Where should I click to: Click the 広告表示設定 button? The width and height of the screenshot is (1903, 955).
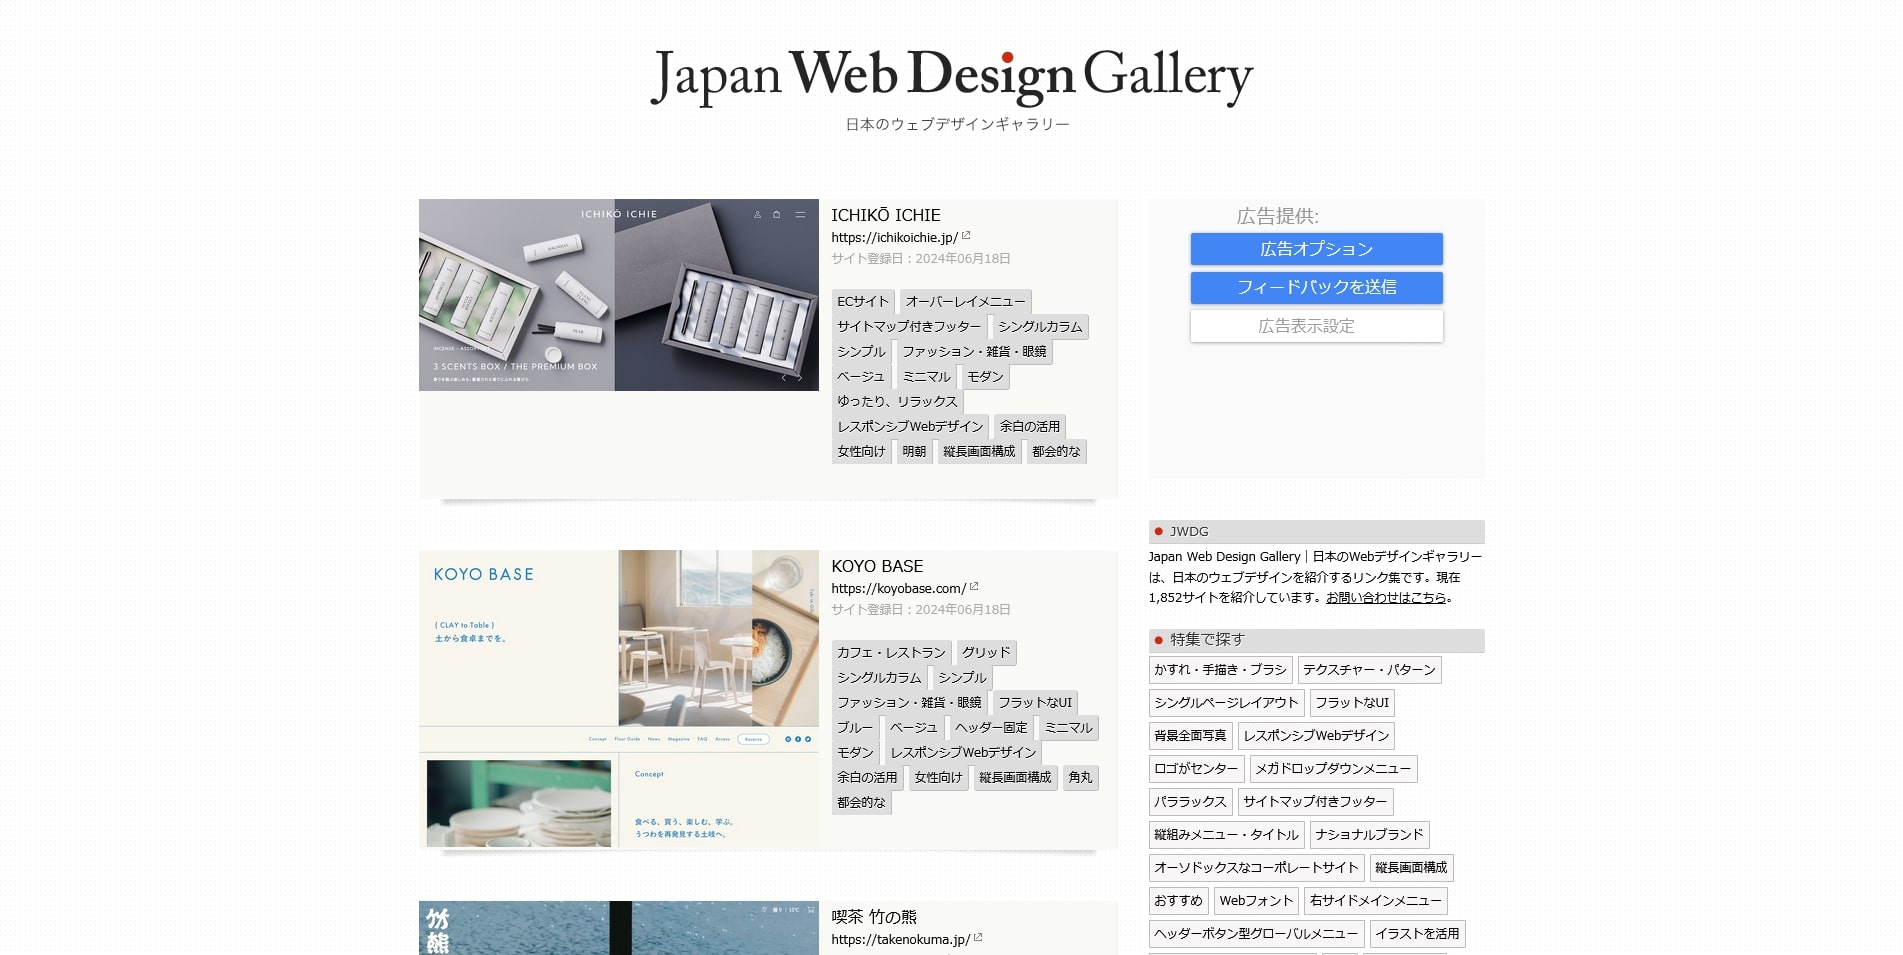tap(1316, 326)
